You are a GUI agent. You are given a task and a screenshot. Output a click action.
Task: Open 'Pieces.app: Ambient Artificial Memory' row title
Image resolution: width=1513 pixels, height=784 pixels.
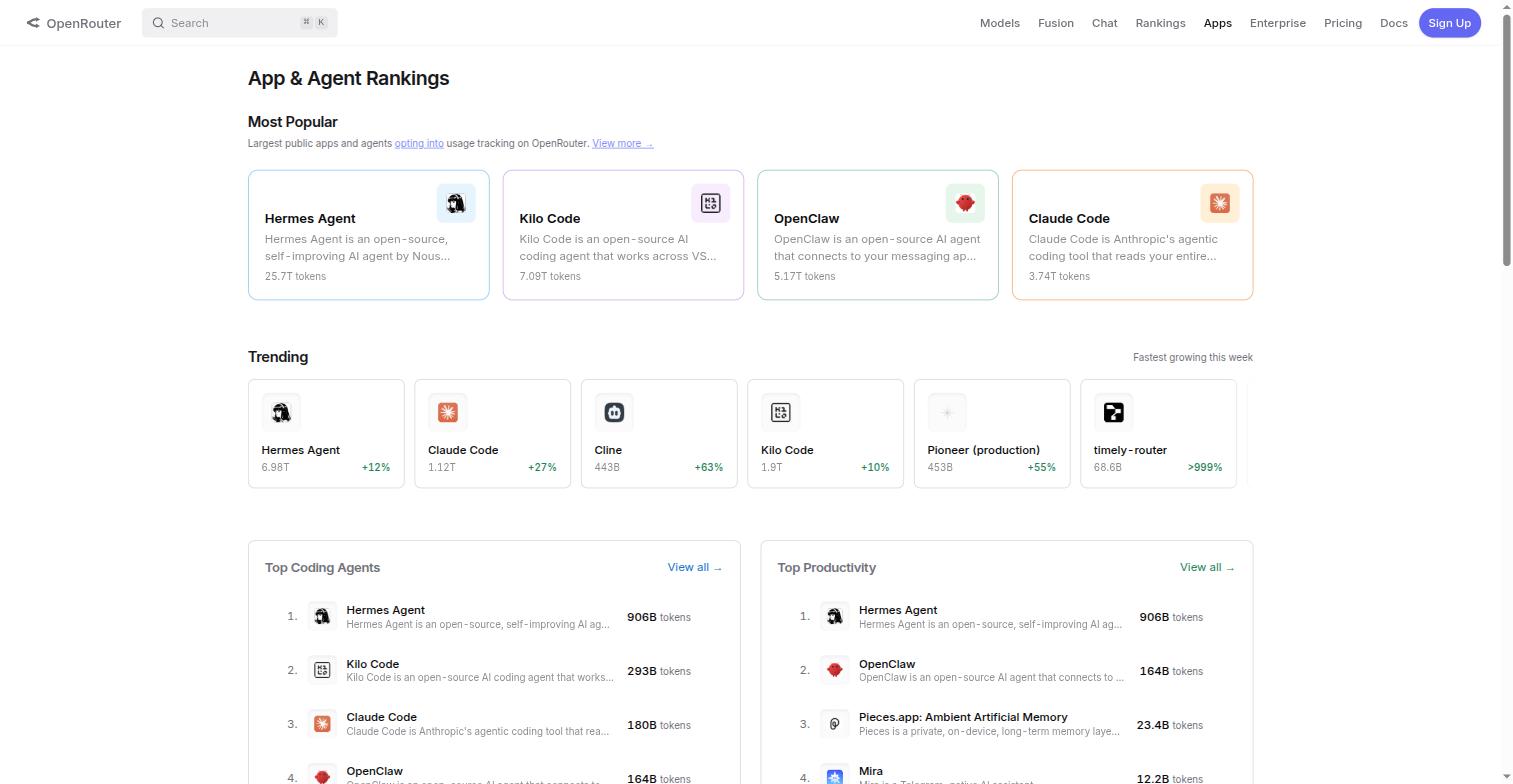tap(963, 717)
